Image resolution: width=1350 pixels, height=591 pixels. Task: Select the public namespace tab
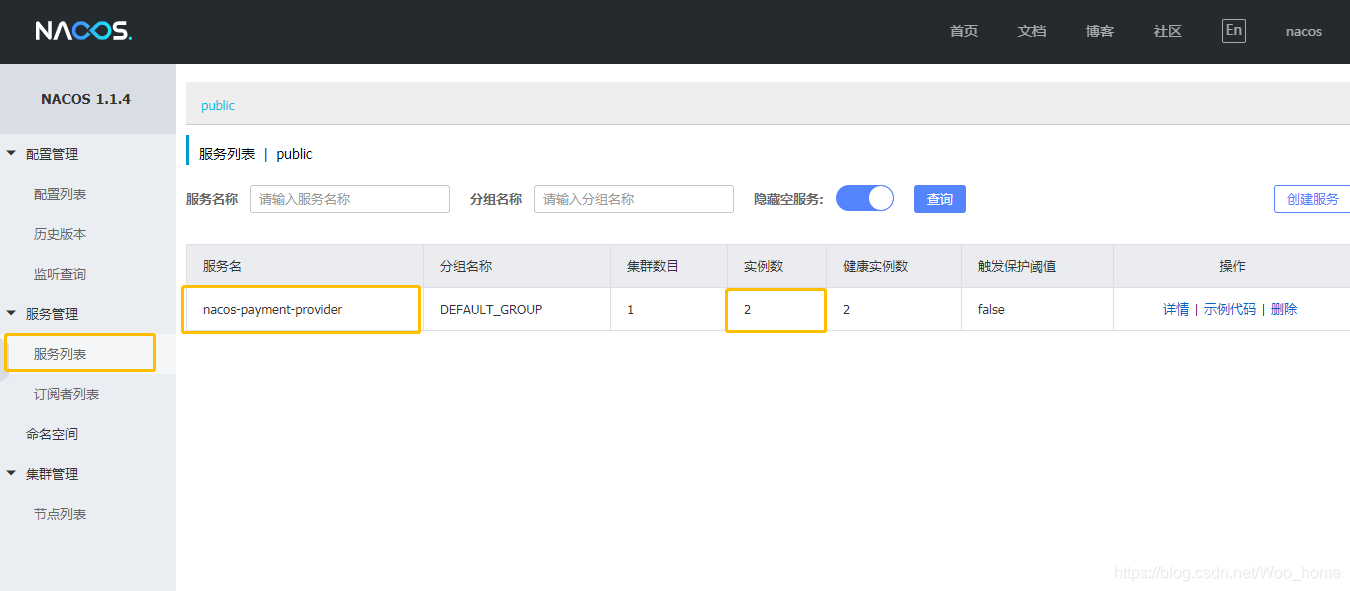[218, 105]
